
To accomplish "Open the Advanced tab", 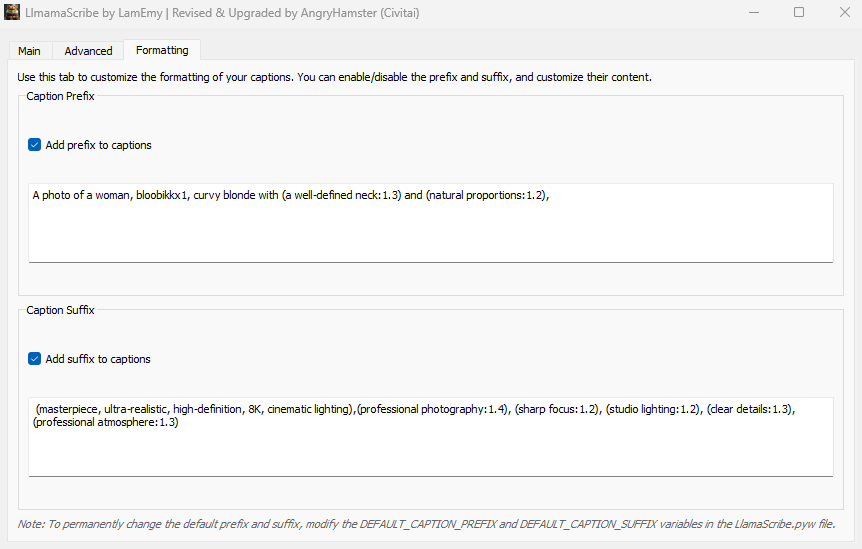I will point(88,51).
